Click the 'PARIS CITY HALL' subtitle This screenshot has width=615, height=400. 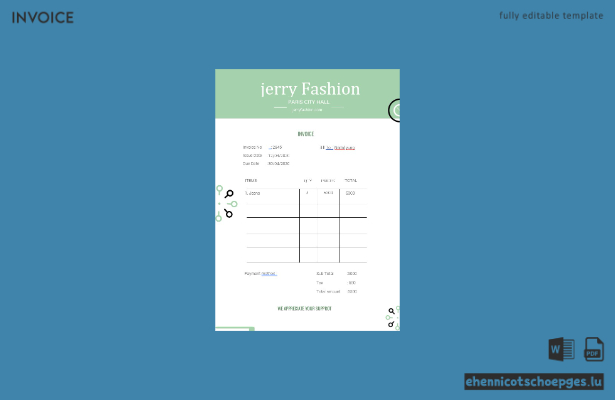pyautogui.click(x=309, y=102)
